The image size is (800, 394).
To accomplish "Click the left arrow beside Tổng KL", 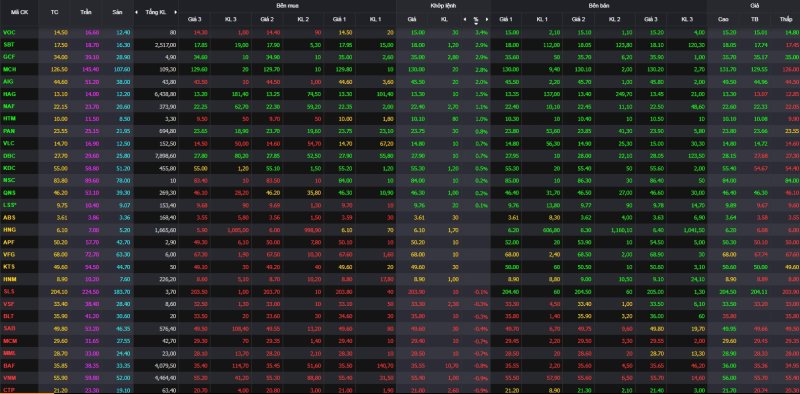I will (x=136, y=12).
